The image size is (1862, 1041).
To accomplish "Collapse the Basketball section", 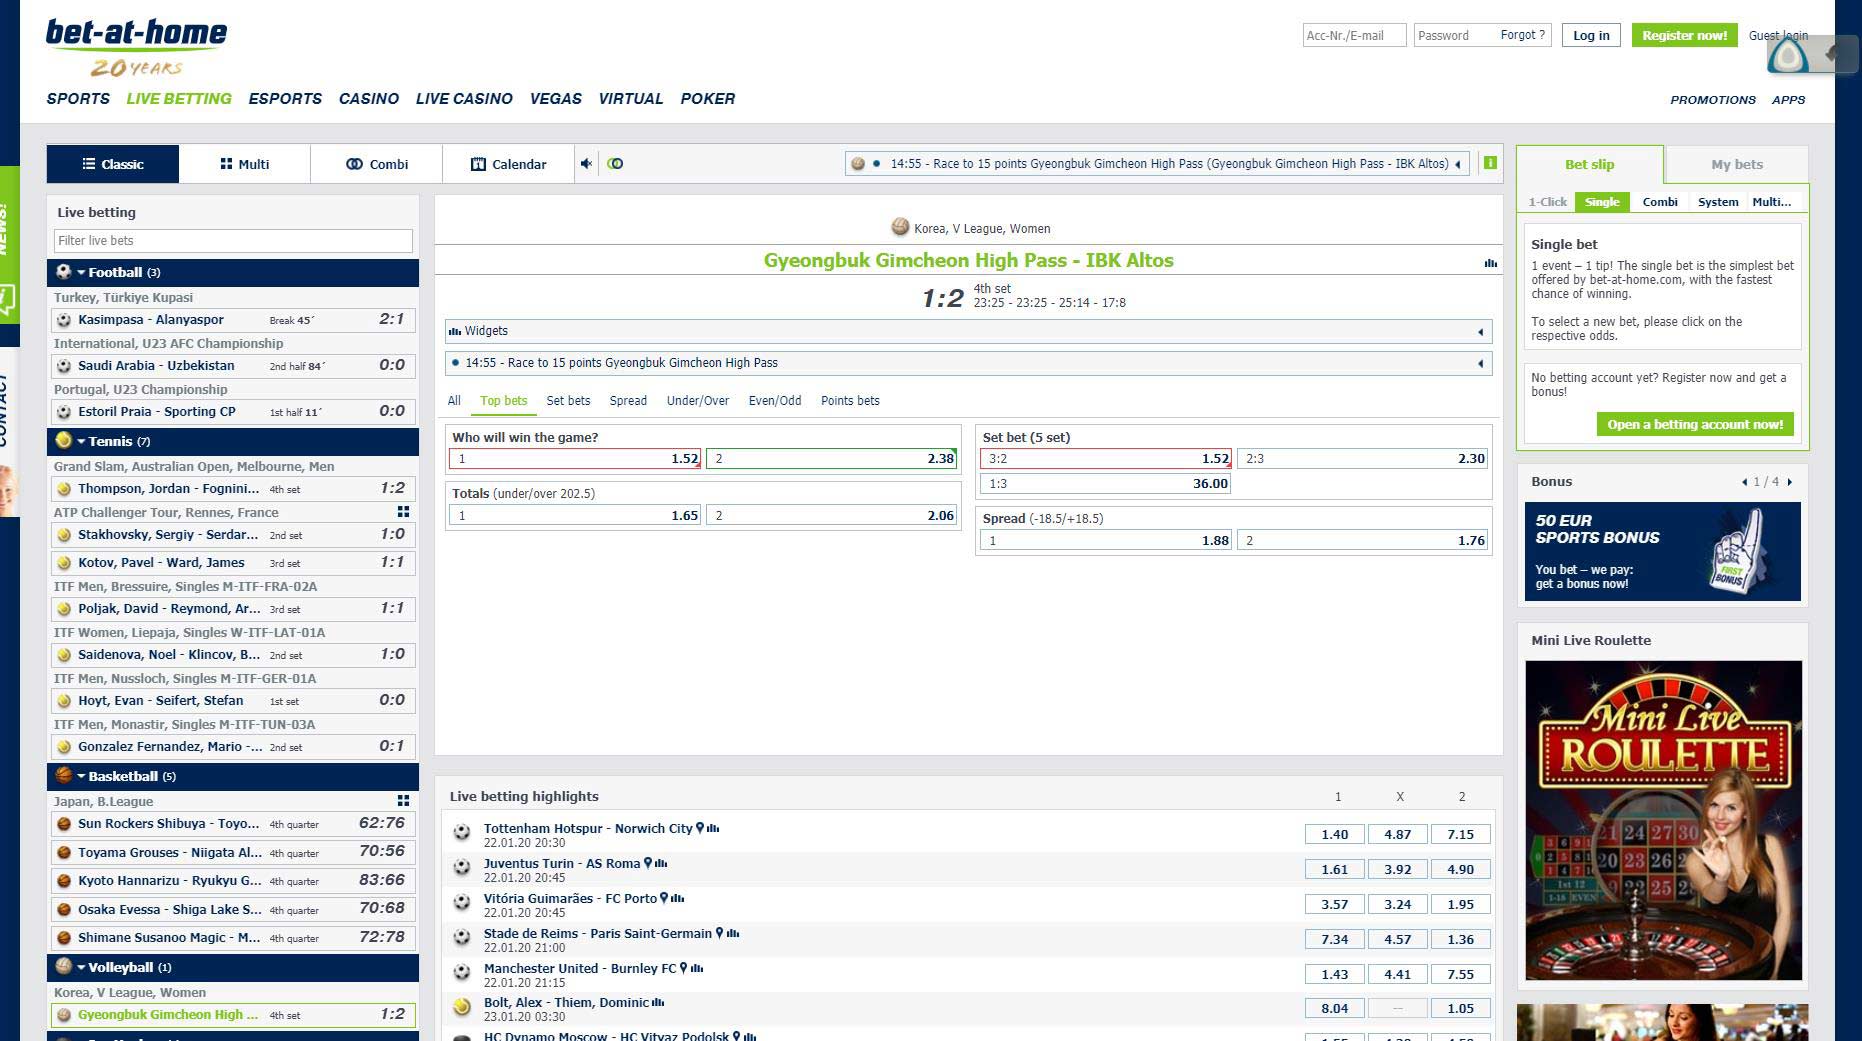I will tap(81, 776).
